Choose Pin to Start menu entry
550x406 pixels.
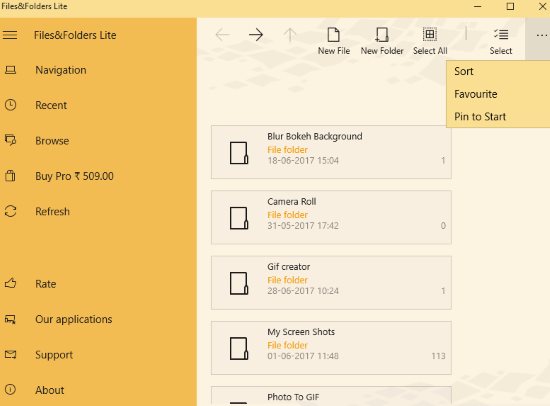point(498,117)
